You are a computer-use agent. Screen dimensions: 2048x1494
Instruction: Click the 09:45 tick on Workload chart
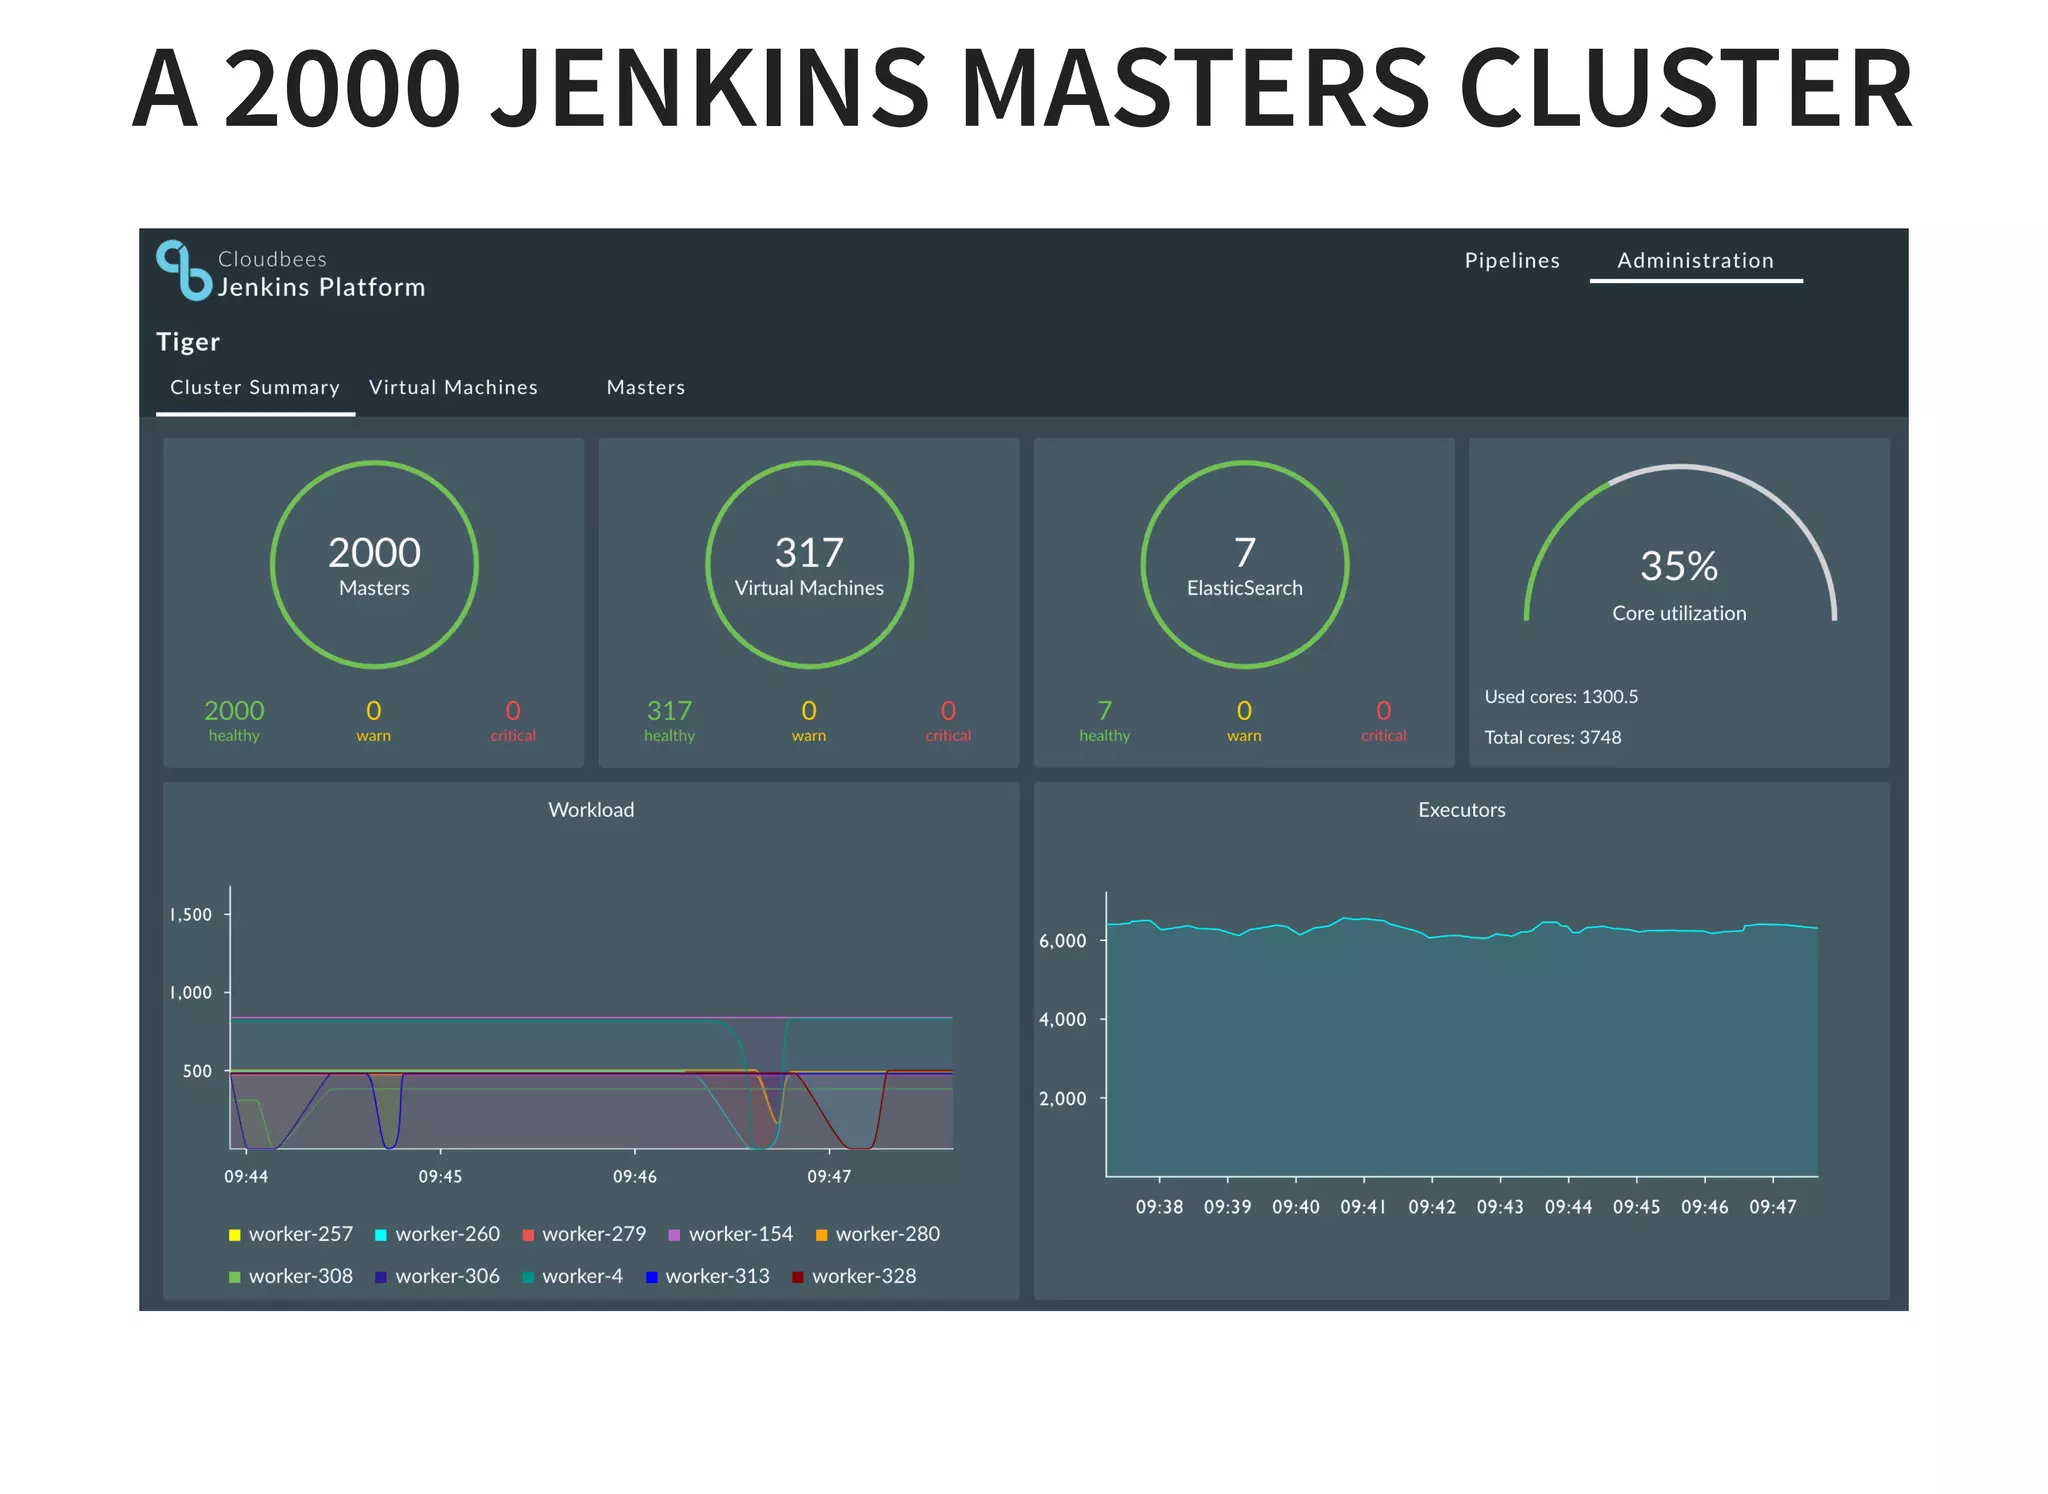click(x=440, y=1176)
